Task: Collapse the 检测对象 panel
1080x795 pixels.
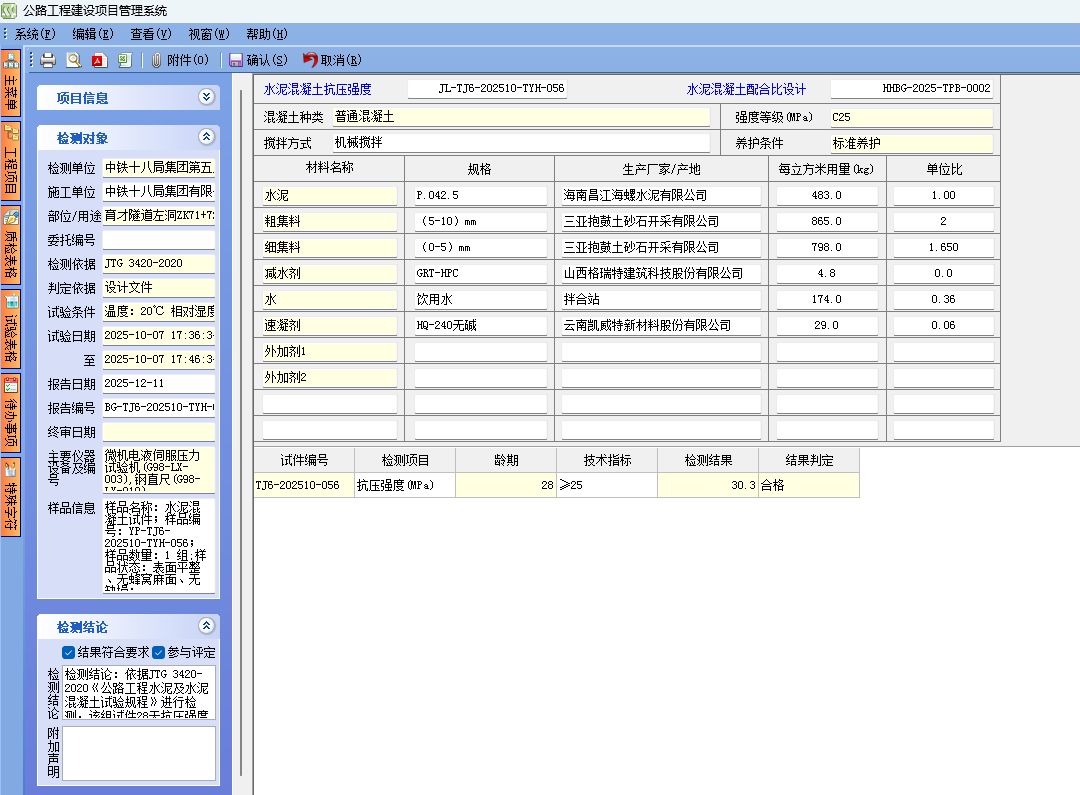Action: [x=206, y=137]
